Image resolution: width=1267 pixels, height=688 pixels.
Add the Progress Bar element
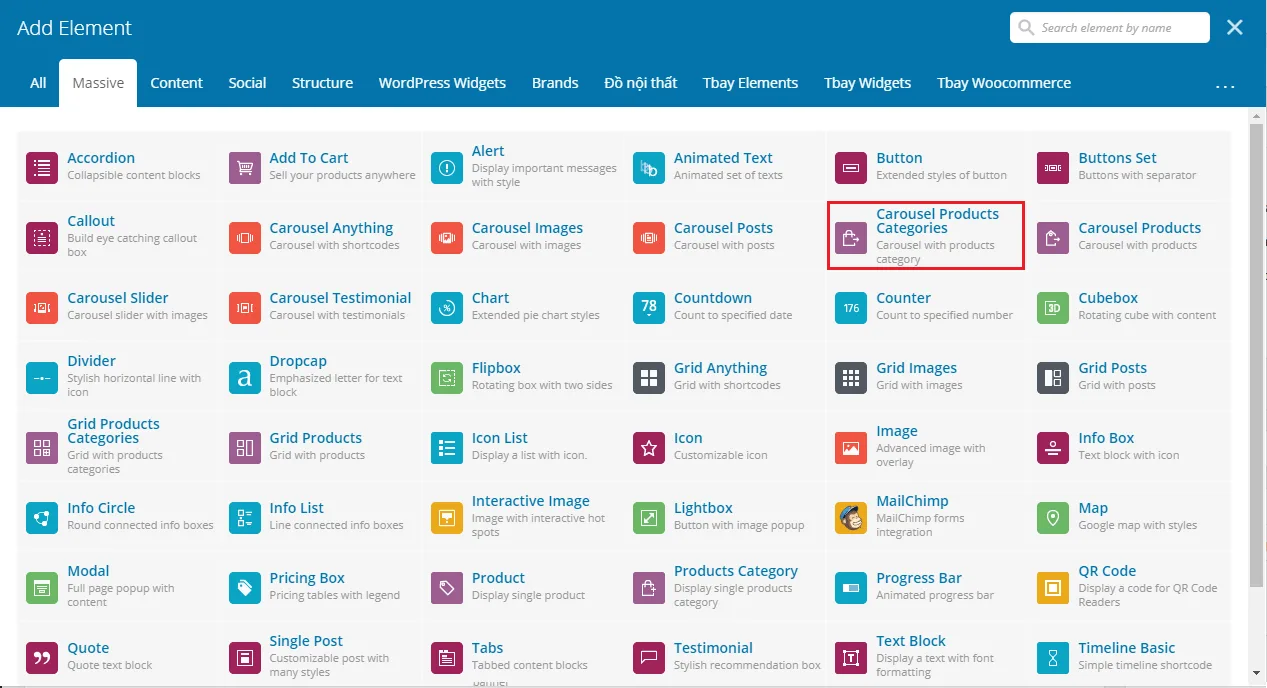[927, 586]
